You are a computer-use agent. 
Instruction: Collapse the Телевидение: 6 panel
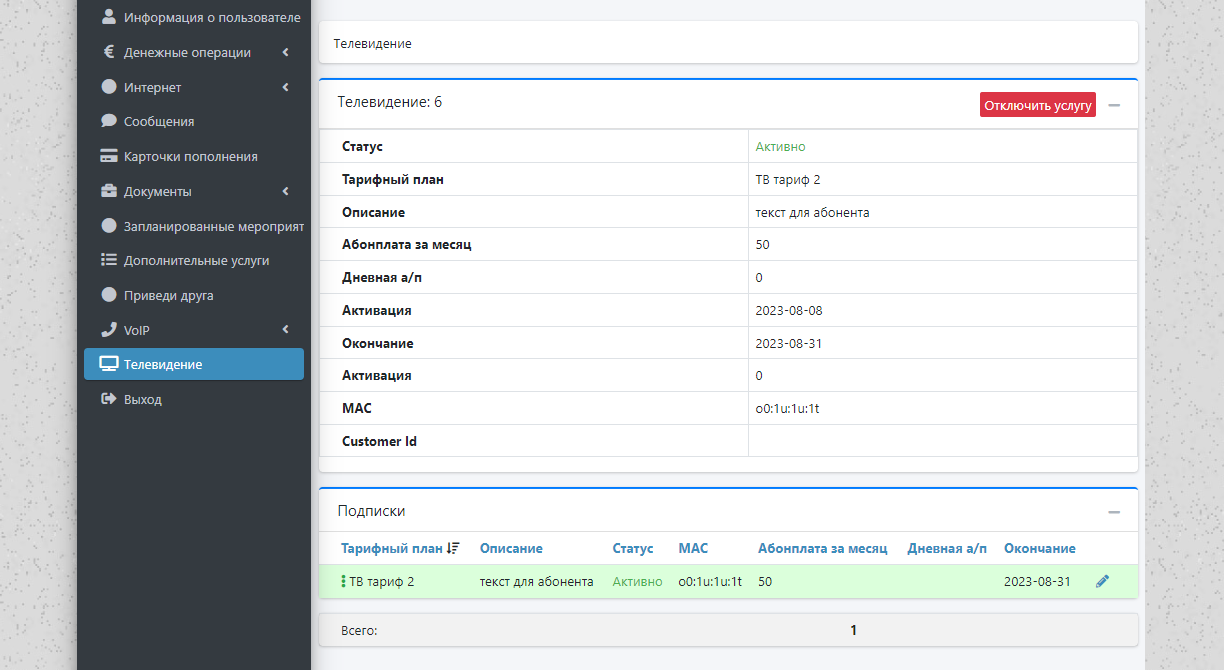(x=1114, y=105)
